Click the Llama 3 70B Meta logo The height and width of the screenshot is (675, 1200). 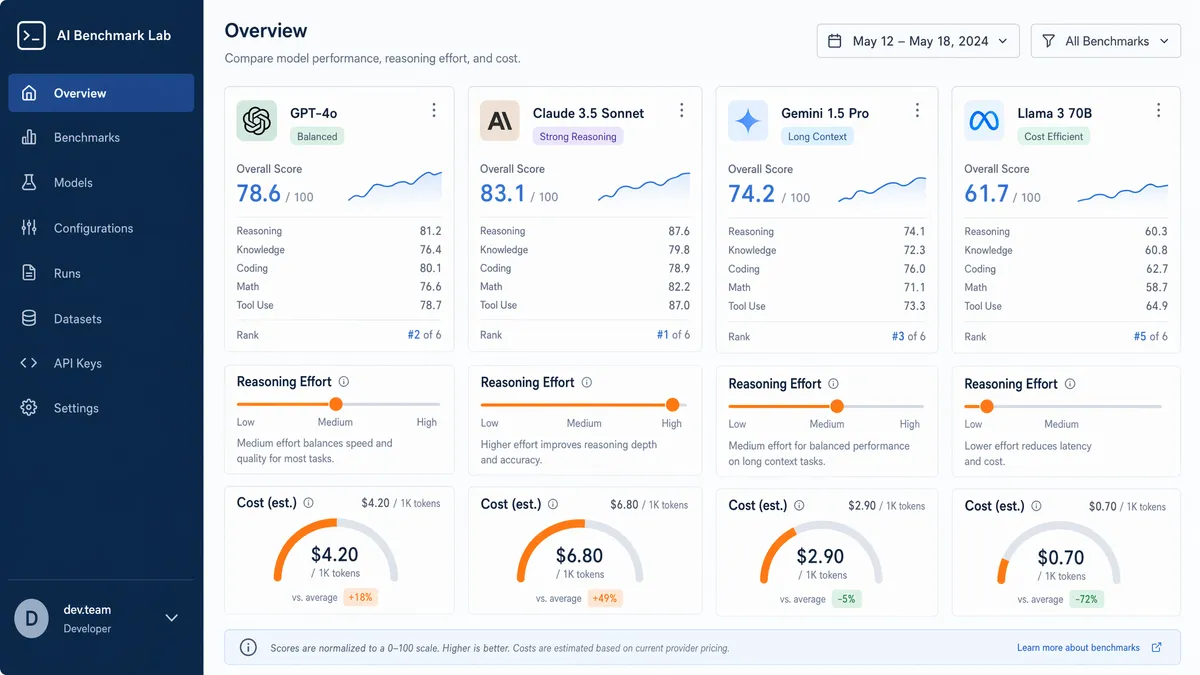[x=984, y=121]
